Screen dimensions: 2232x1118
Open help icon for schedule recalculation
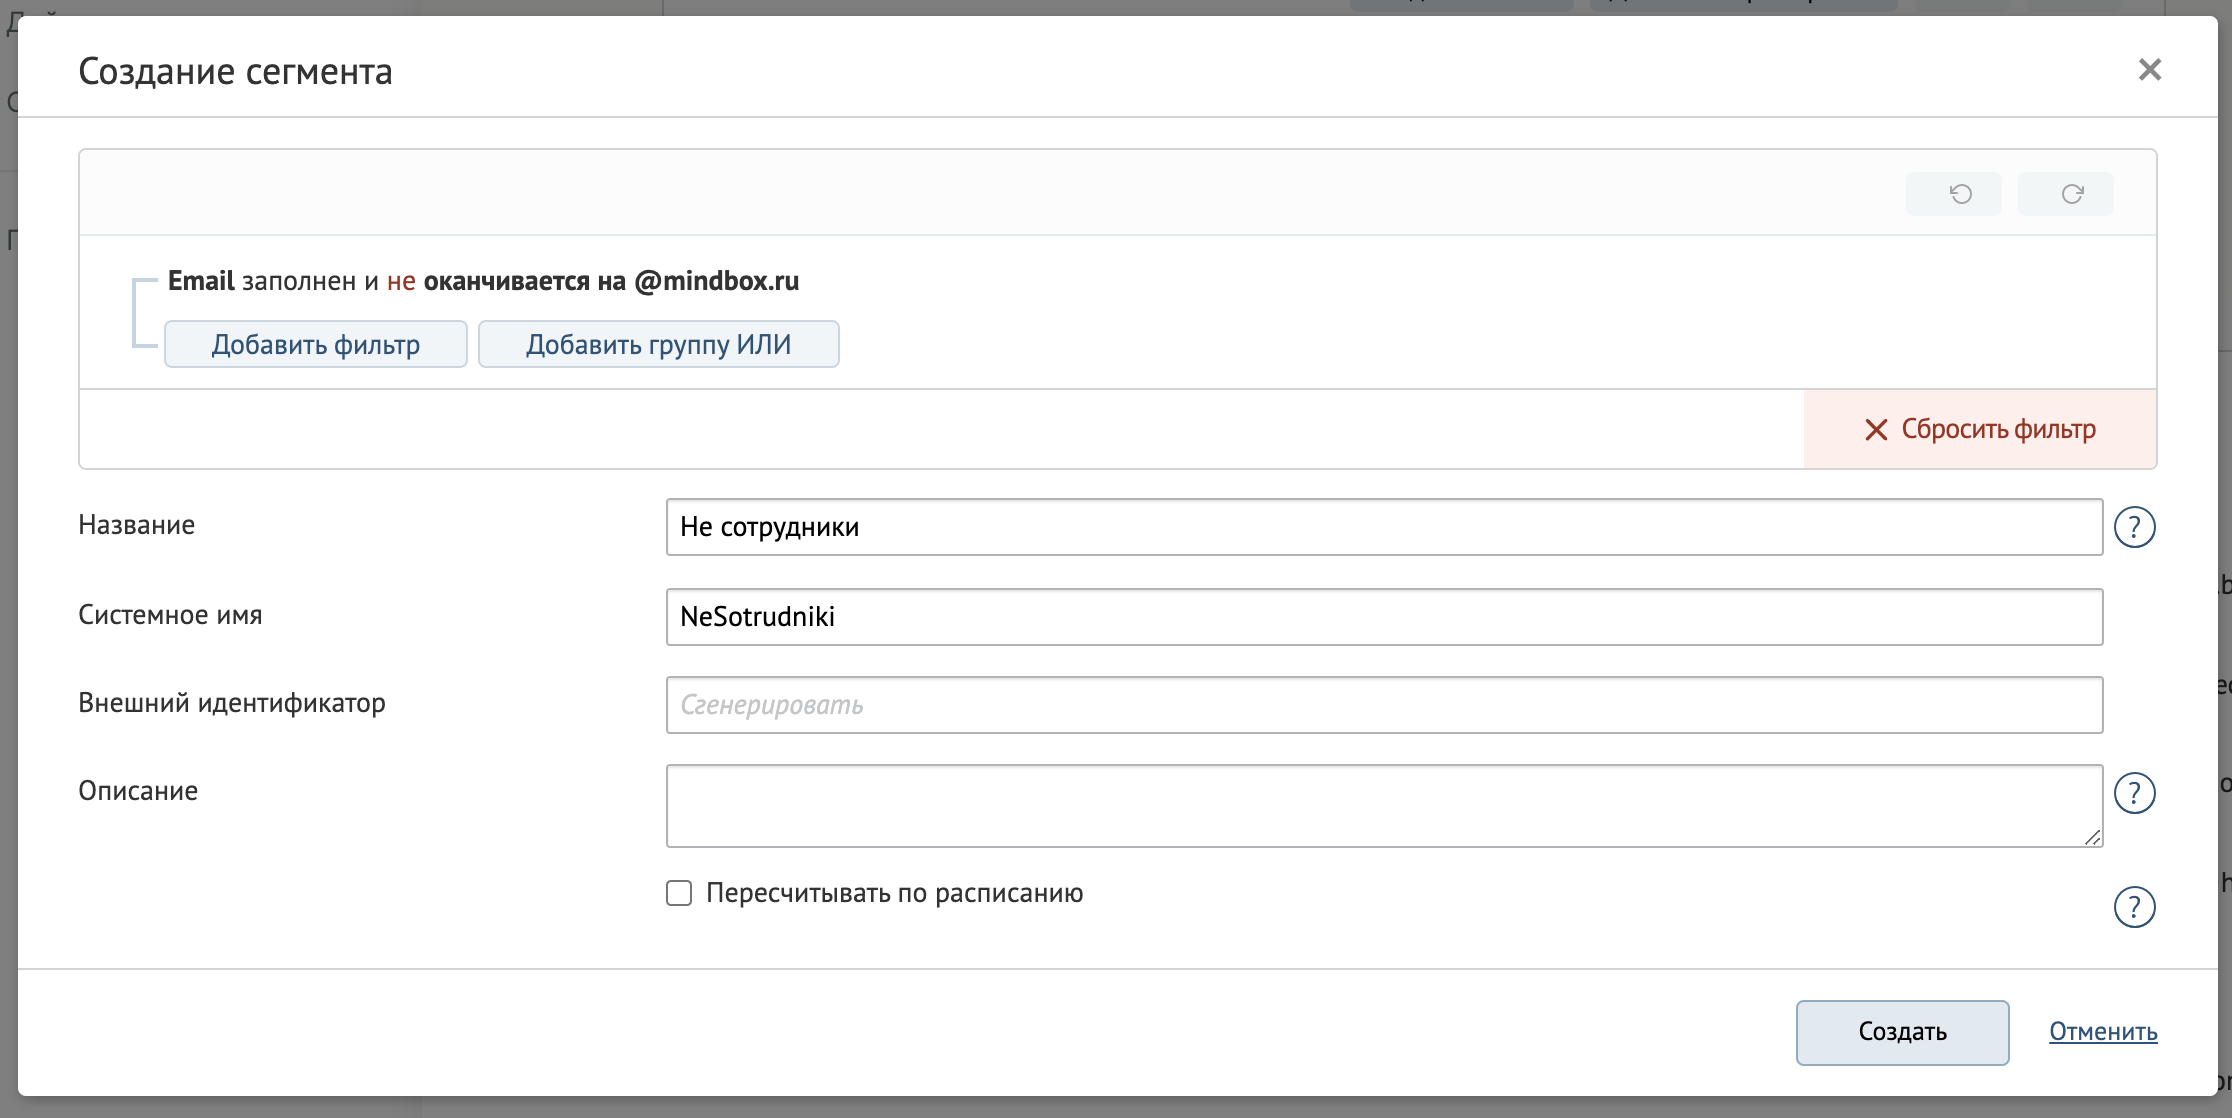2134,907
